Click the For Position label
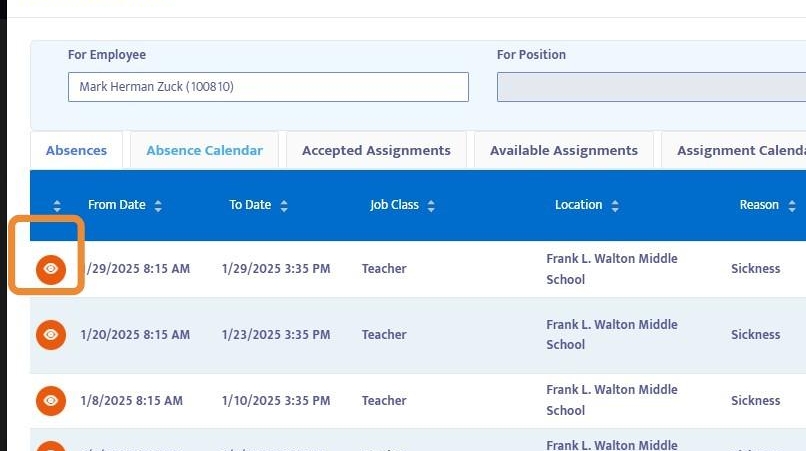 [531, 55]
